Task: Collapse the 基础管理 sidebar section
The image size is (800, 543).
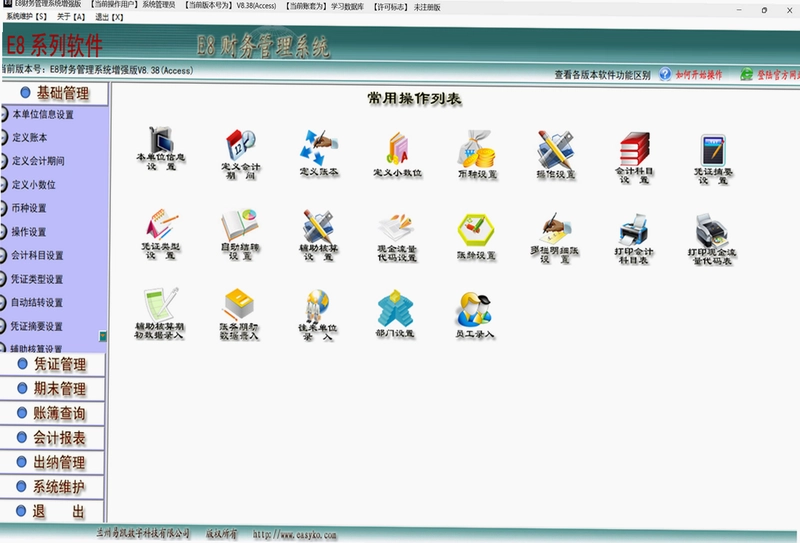Action: 55,93
